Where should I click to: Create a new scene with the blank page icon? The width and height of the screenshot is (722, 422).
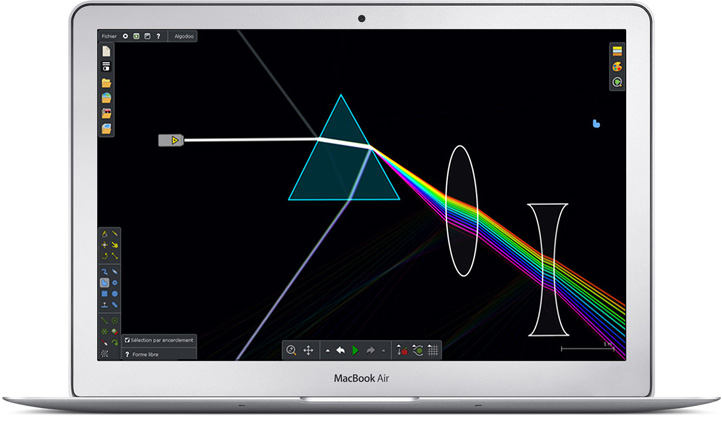tap(106, 51)
